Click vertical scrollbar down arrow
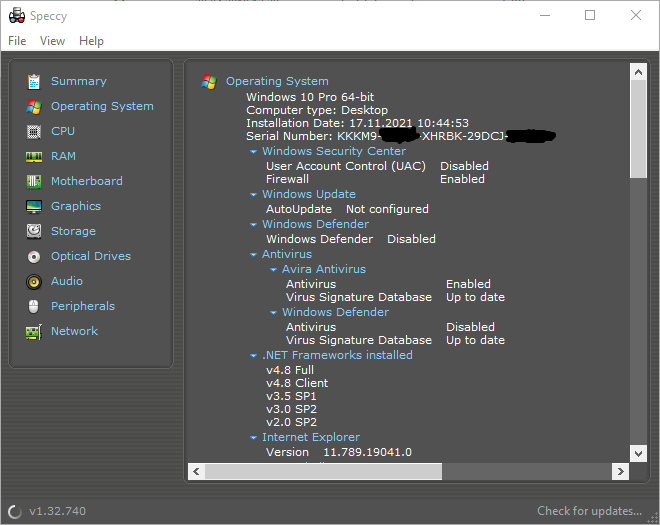Viewport: 660px width, 525px height. 638,453
